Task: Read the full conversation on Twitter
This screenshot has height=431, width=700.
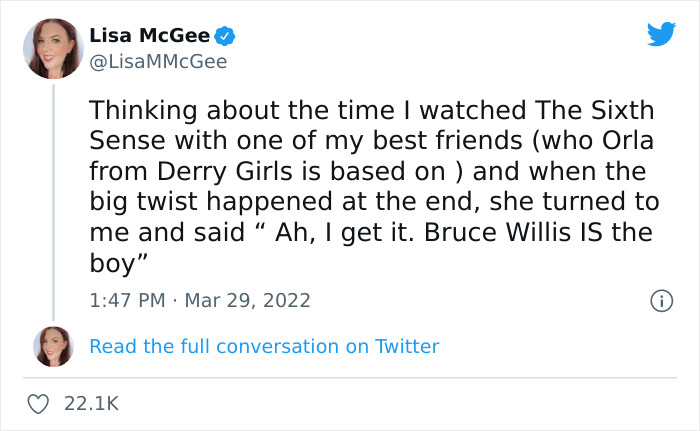Action: [x=264, y=346]
